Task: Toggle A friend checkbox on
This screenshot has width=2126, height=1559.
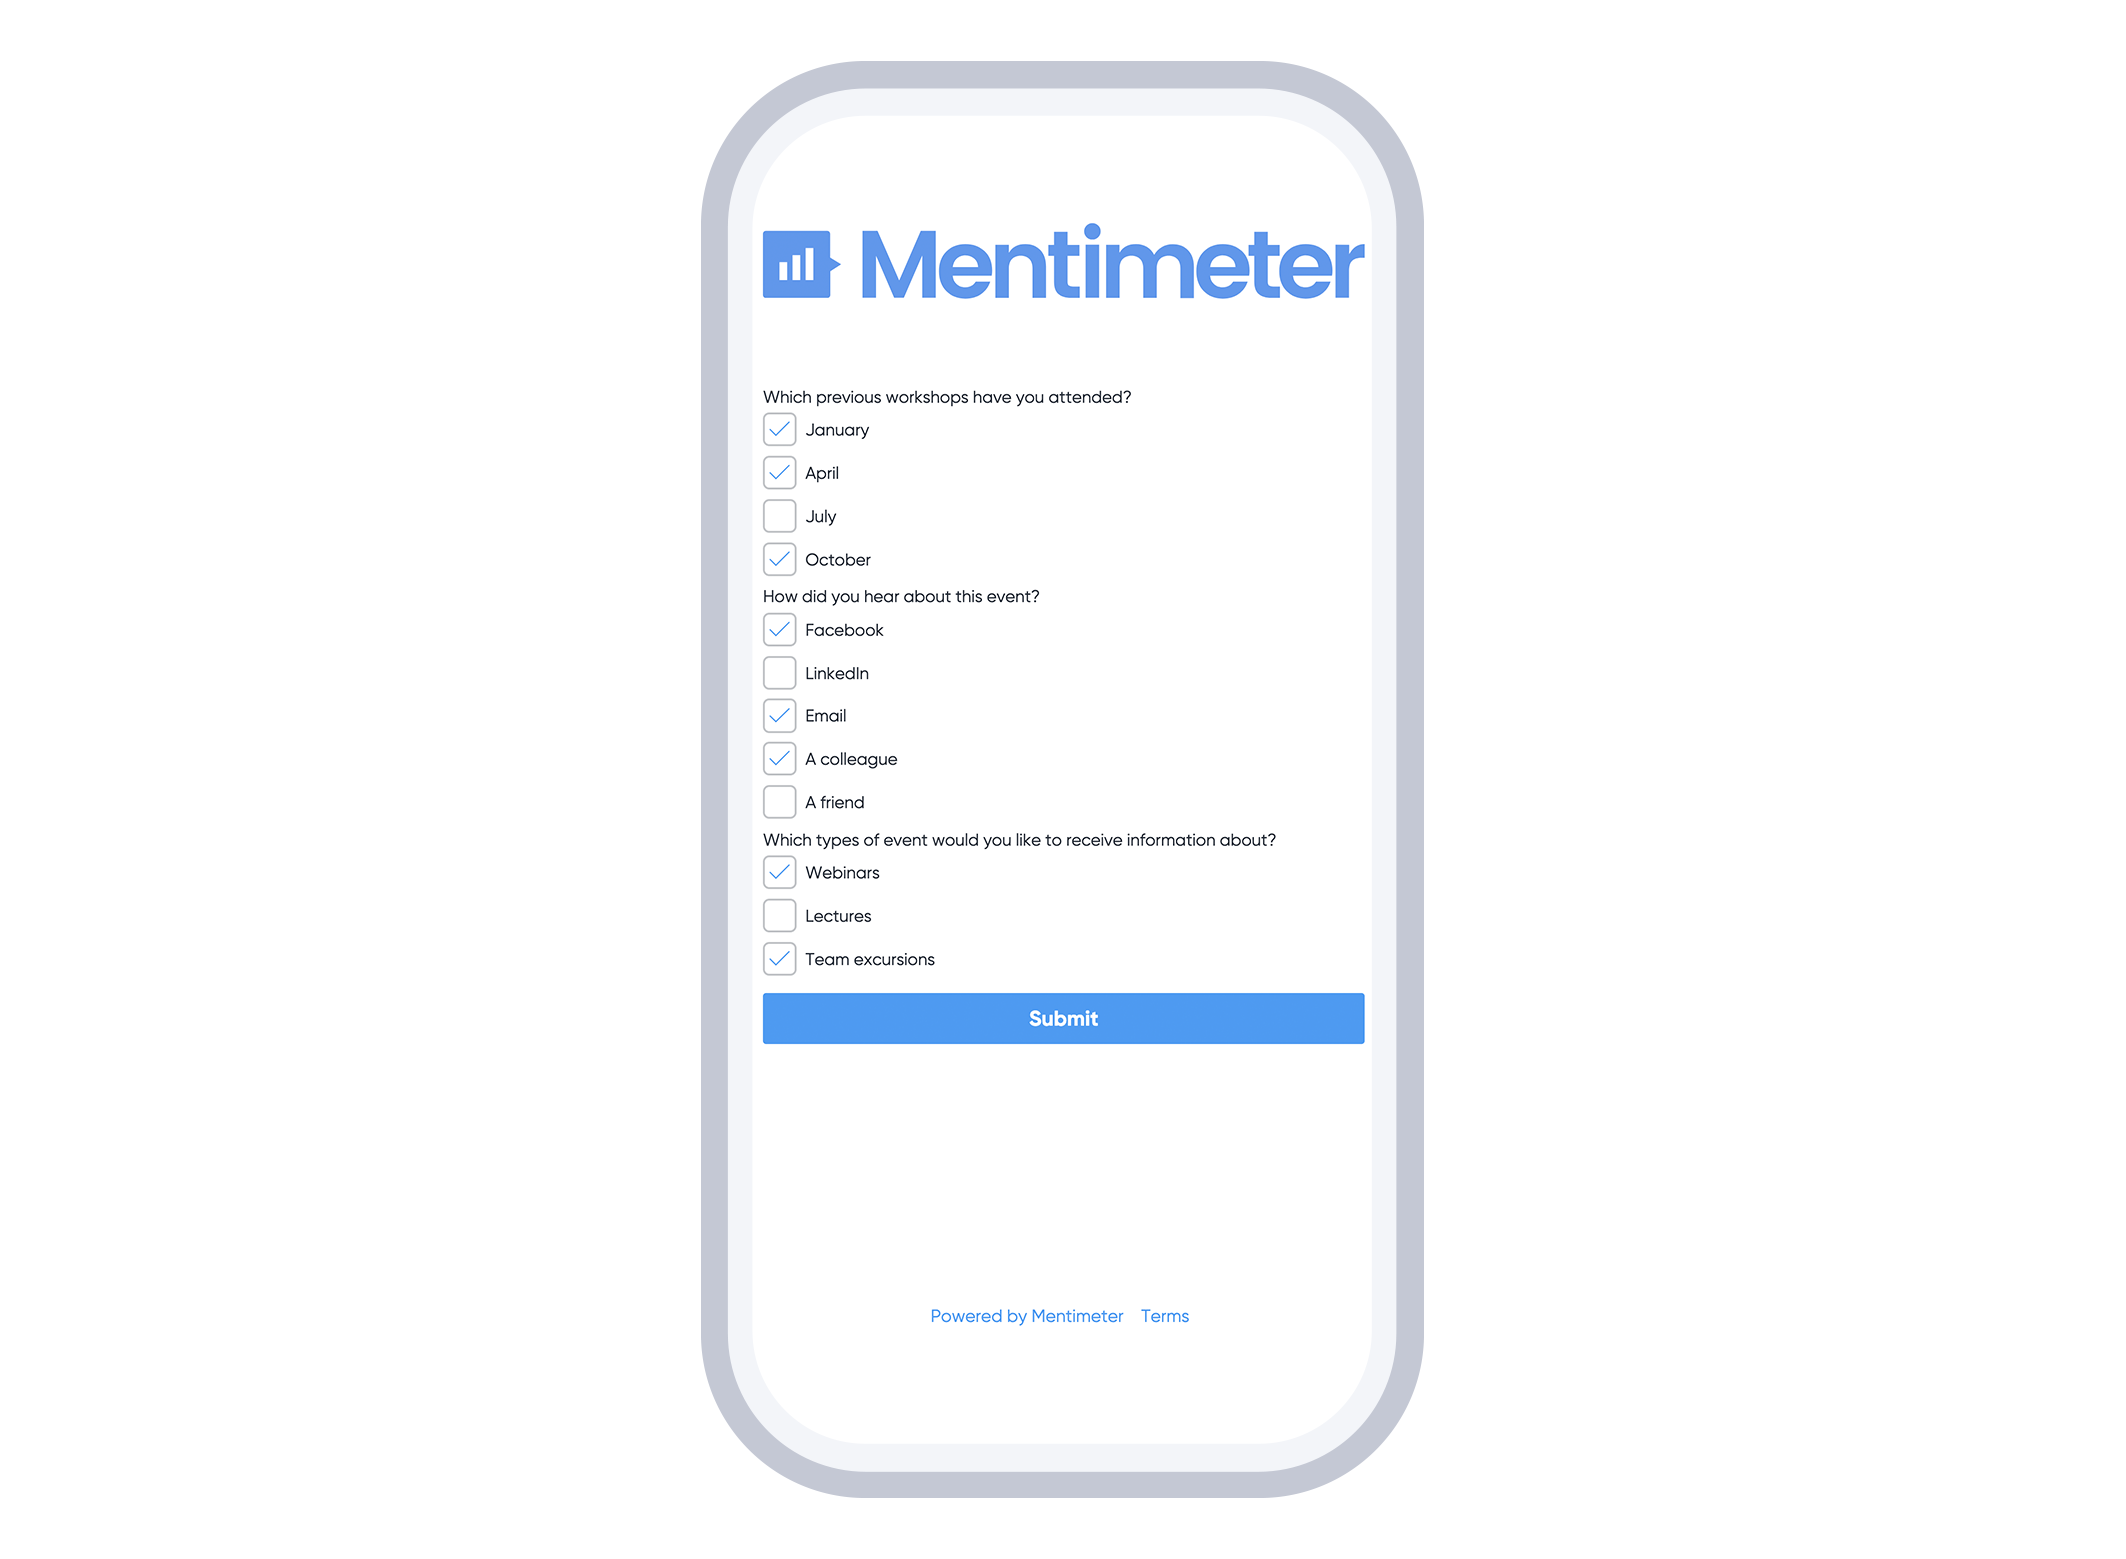Action: (x=777, y=801)
